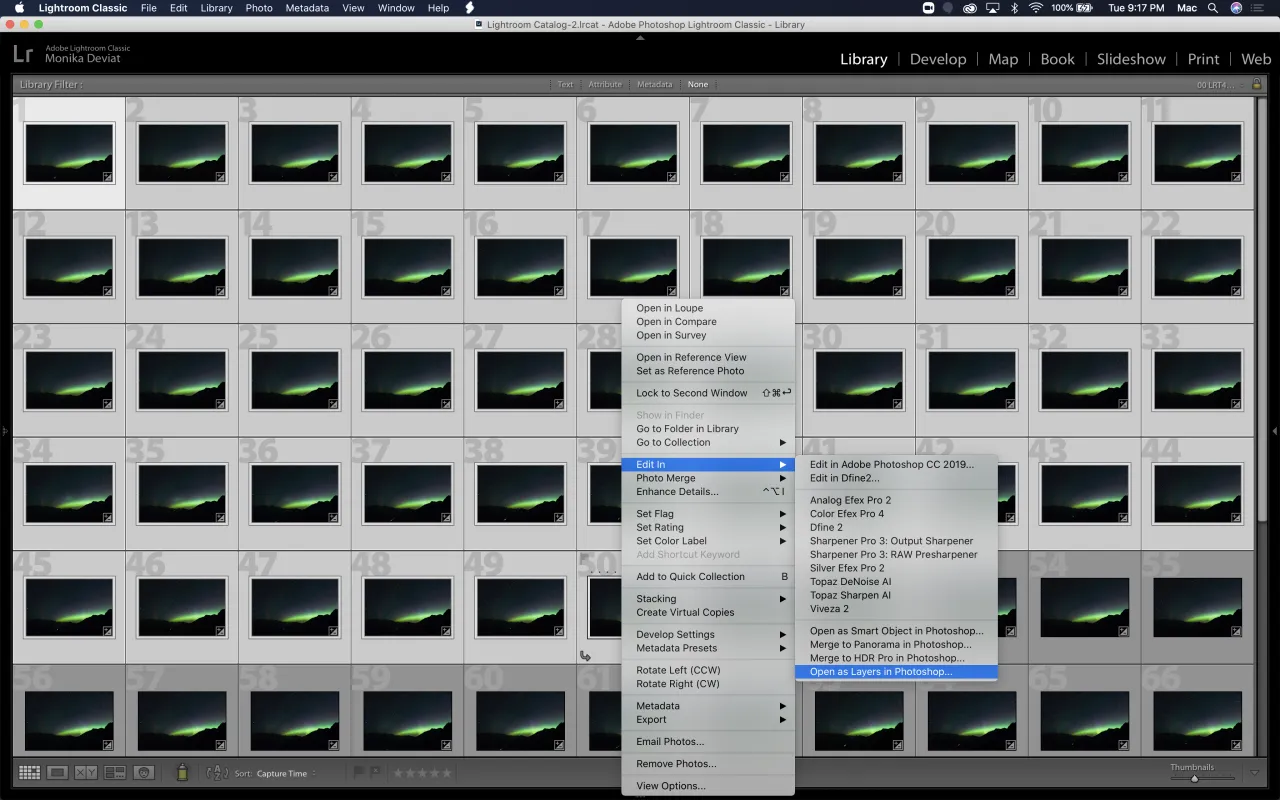Select the Grid view icon
Screen dimensions: 1280x800
click(x=29, y=772)
